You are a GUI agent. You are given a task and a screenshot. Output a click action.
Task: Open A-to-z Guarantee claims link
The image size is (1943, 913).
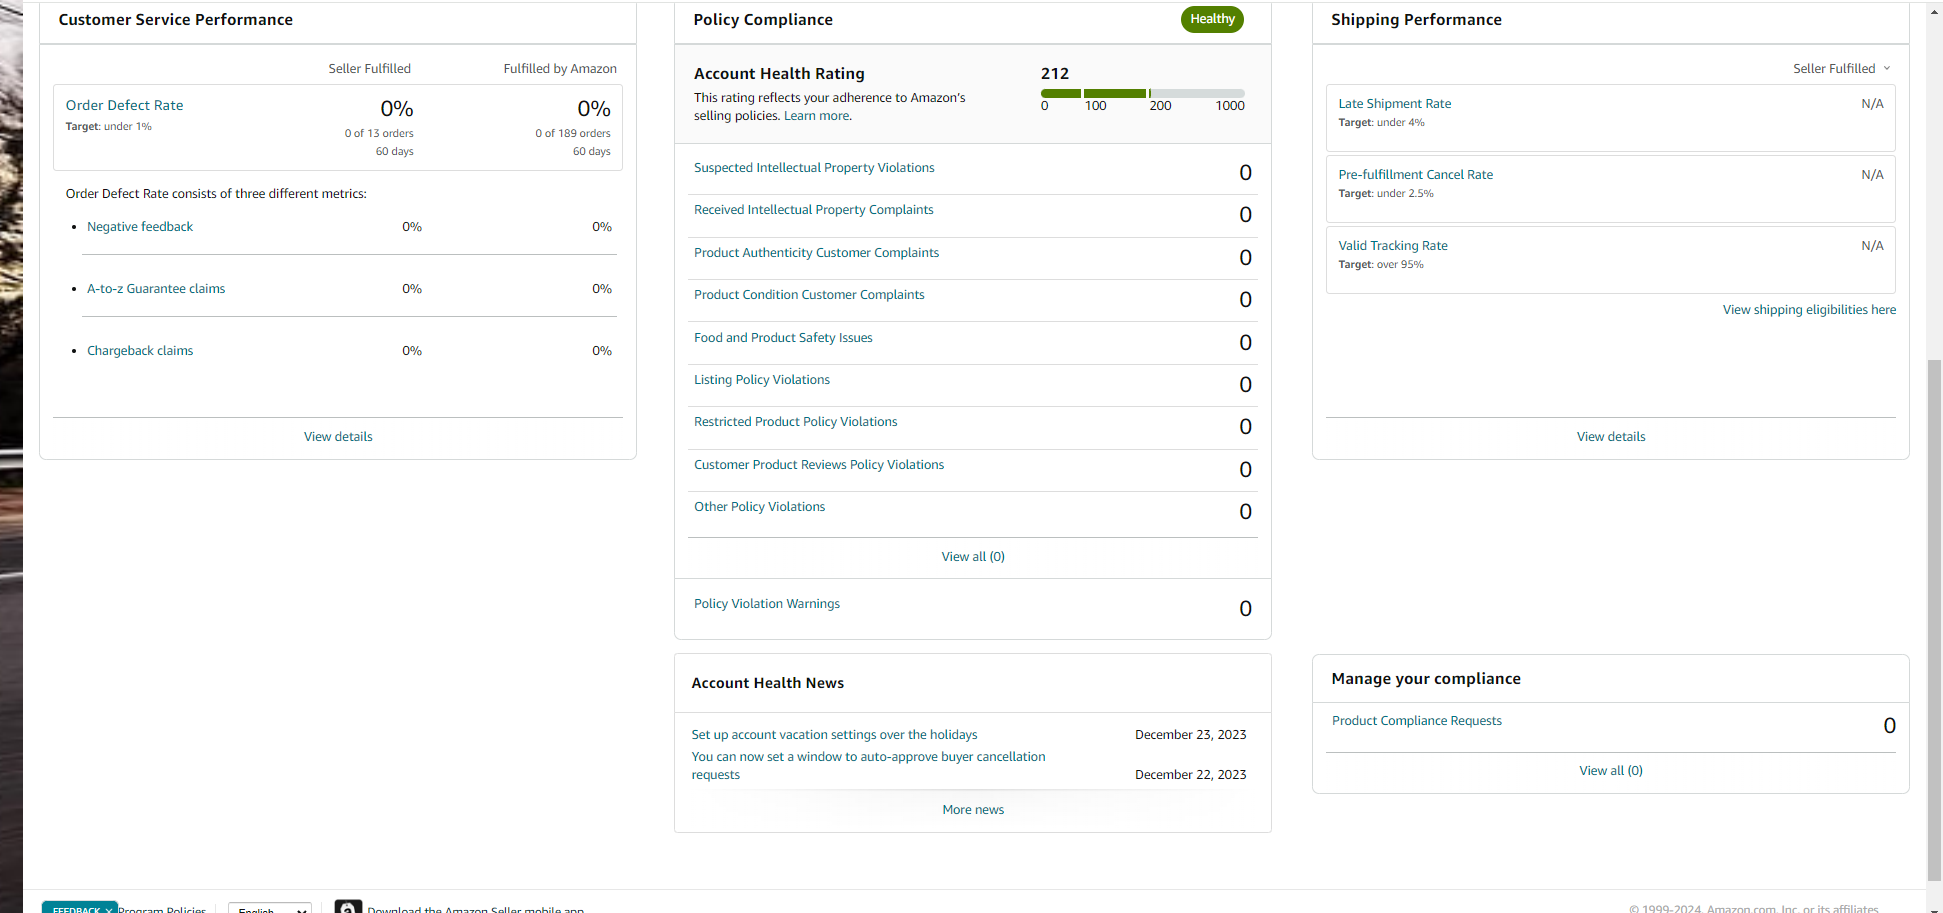tap(156, 289)
